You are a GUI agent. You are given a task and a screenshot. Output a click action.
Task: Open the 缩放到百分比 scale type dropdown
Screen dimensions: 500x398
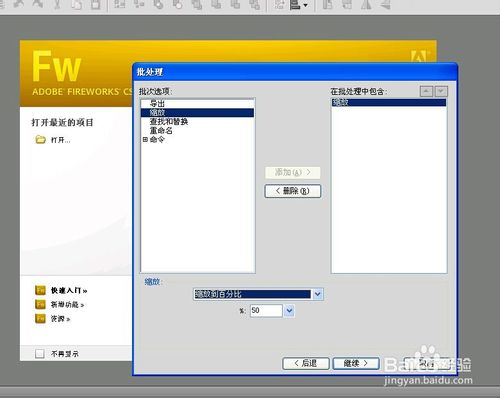point(318,294)
